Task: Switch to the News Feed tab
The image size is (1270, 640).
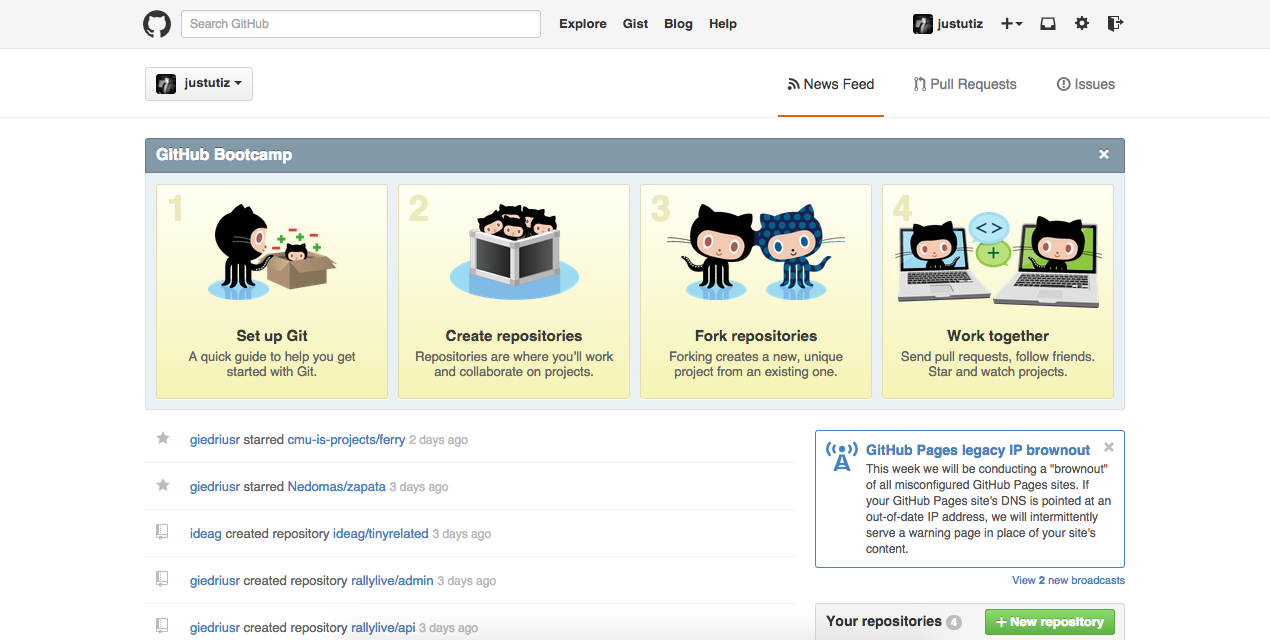Action: pos(831,85)
